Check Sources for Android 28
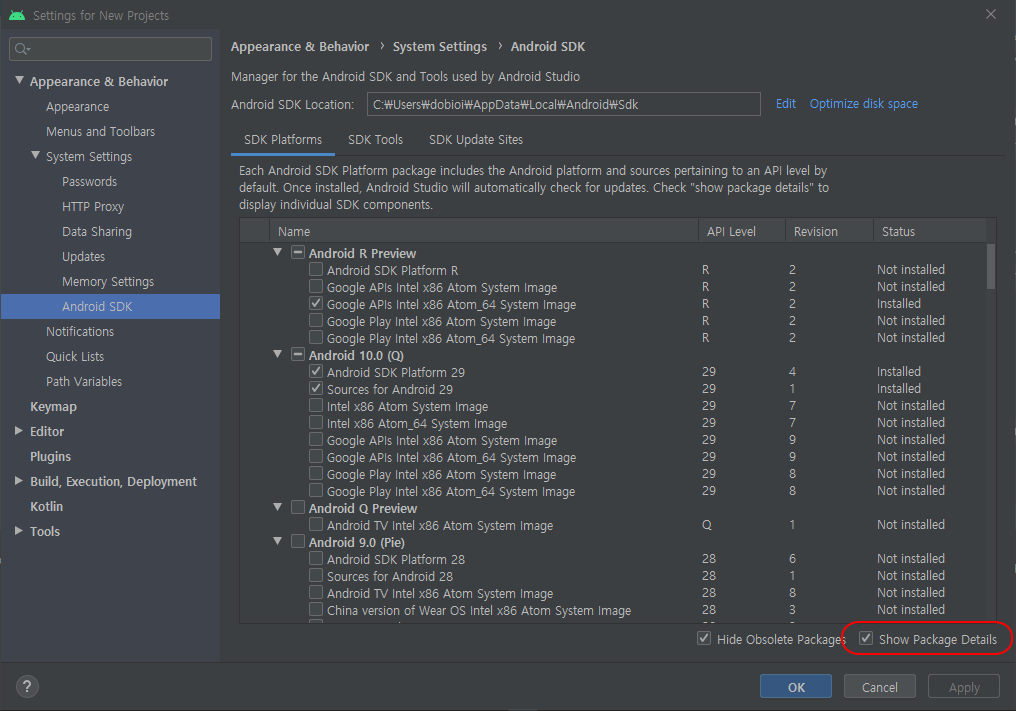Image resolution: width=1016 pixels, height=711 pixels. (316, 575)
